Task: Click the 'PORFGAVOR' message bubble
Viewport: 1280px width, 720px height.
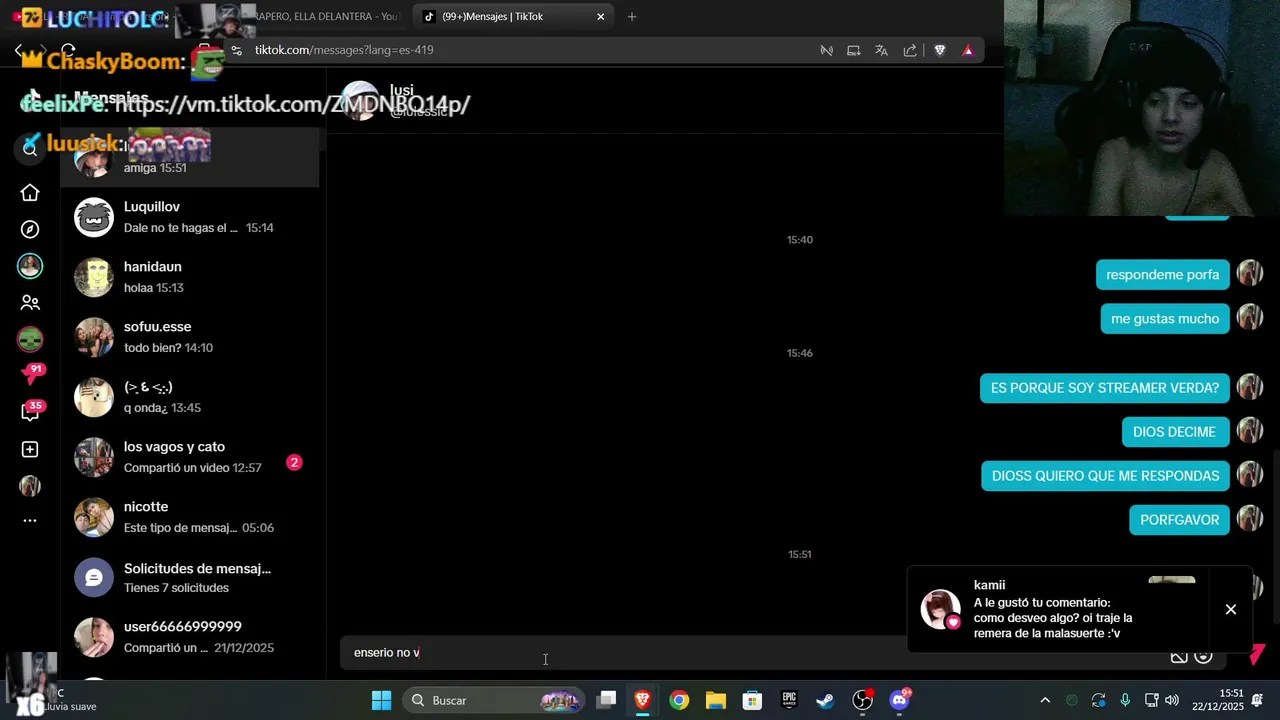Action: pyautogui.click(x=1179, y=520)
